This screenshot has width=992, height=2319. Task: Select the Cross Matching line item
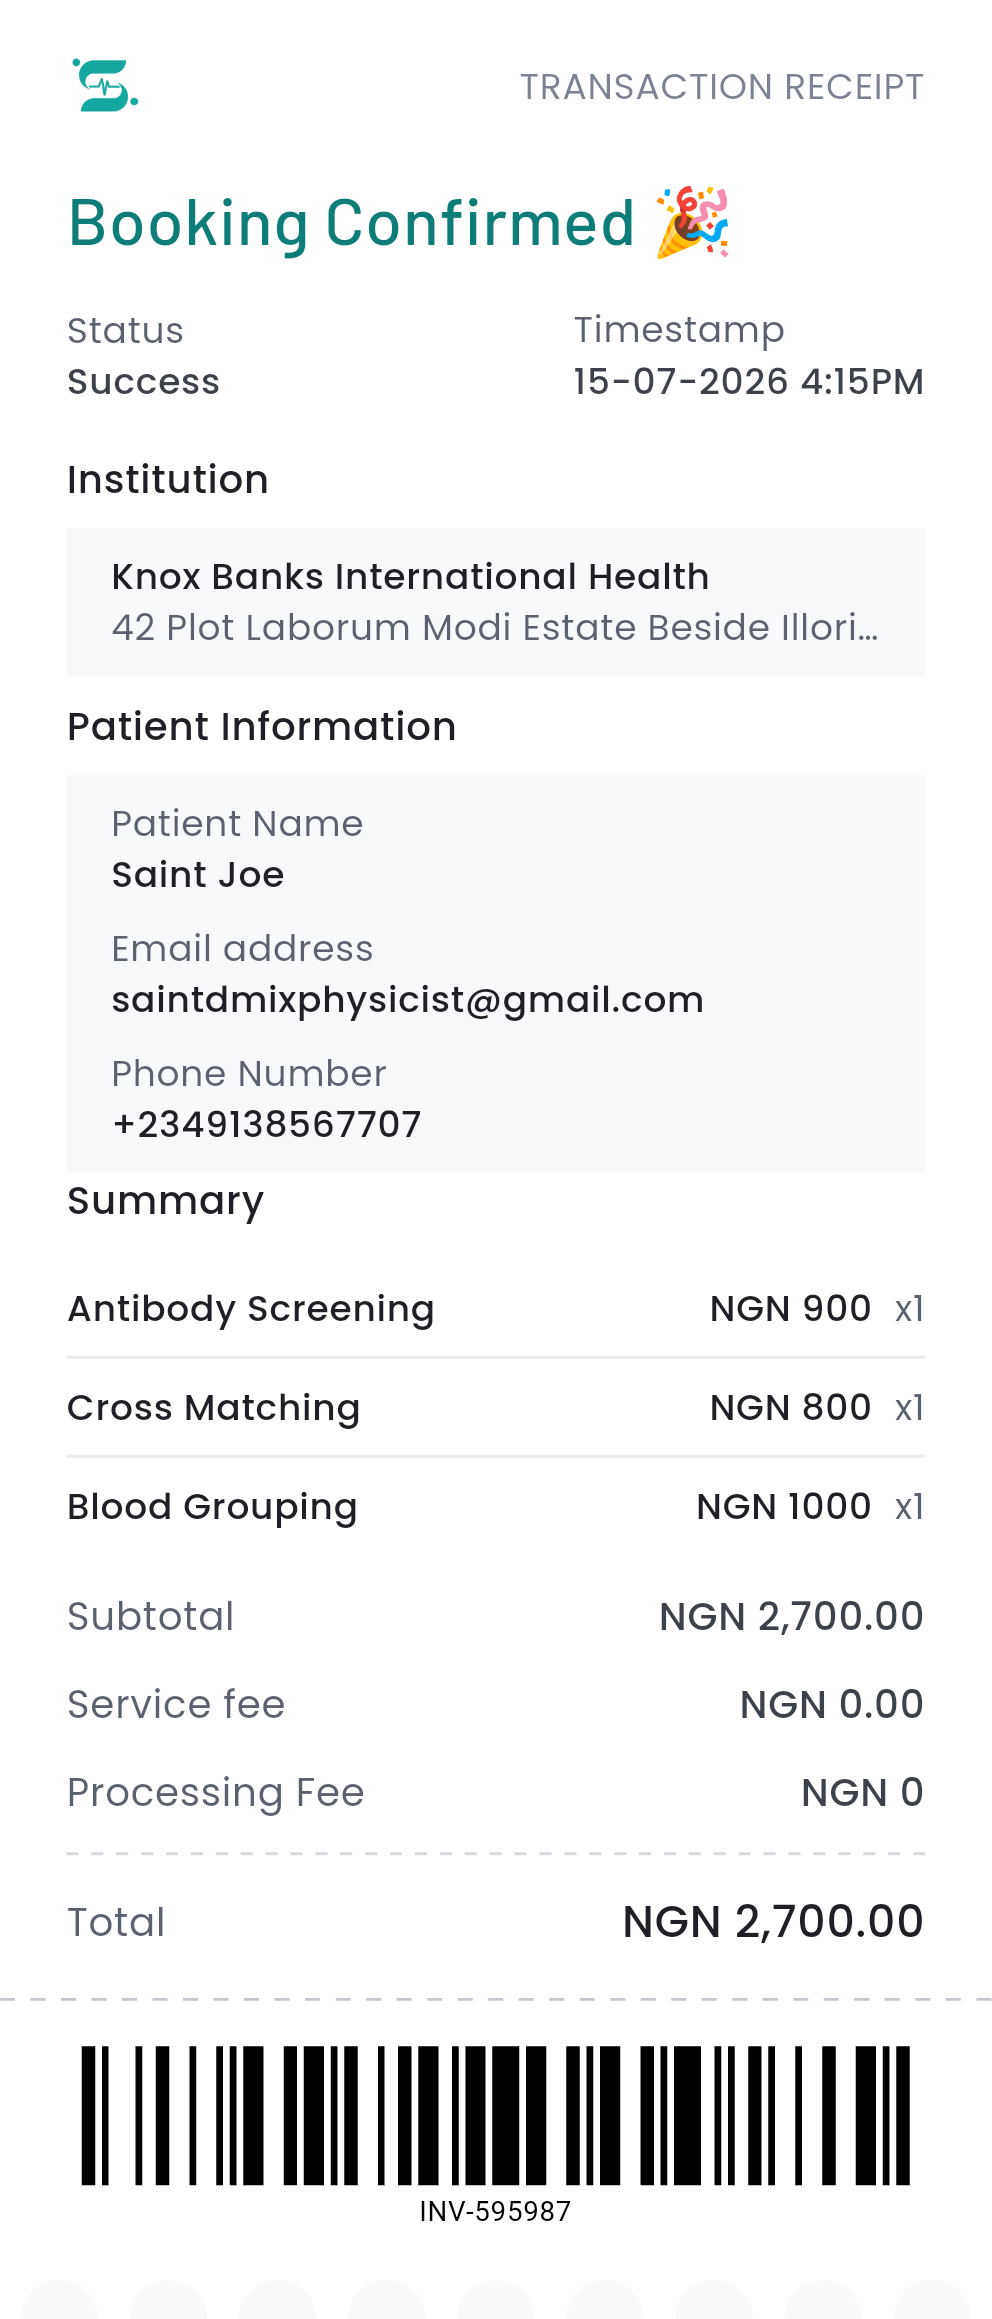point(496,1408)
